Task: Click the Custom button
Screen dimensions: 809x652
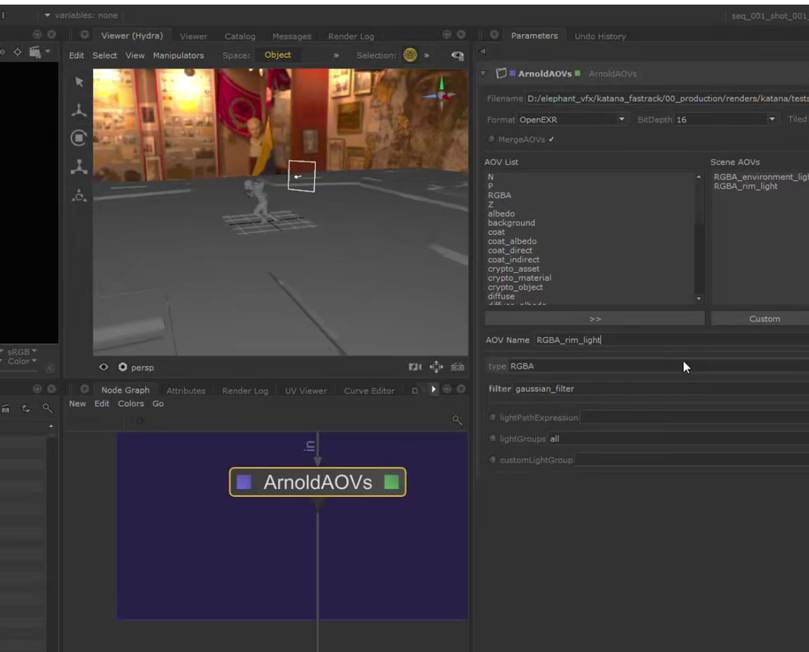Action: pos(764,318)
